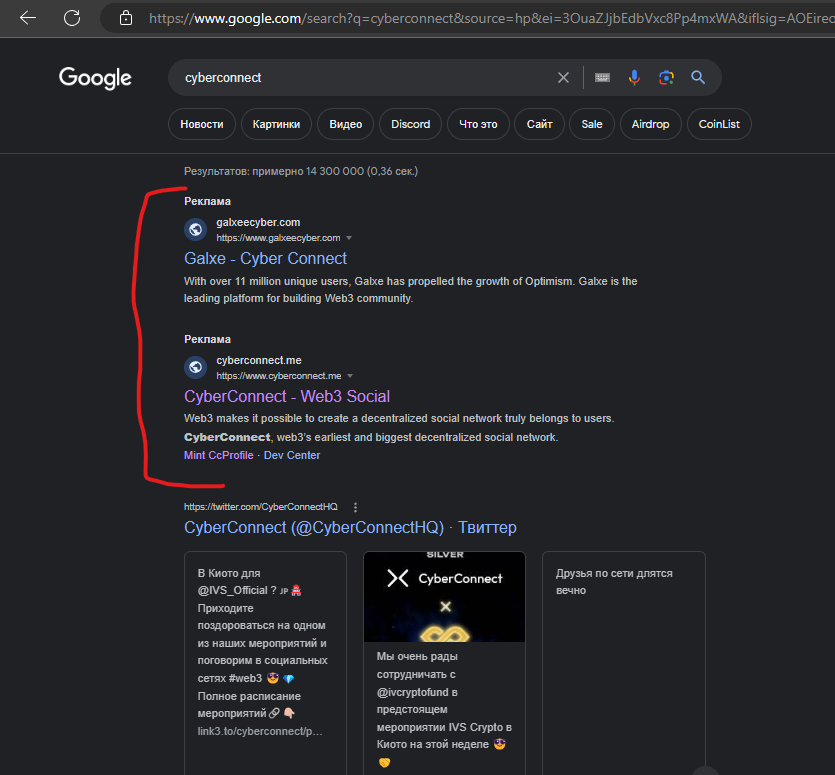Switch to the Видео results tab
Screen dimensions: 835x775
click(x=345, y=123)
